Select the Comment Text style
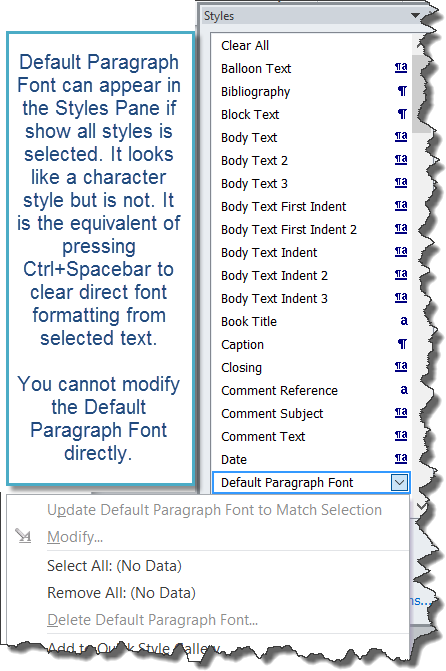The width and height of the screenshot is (446, 671). [x=263, y=436]
